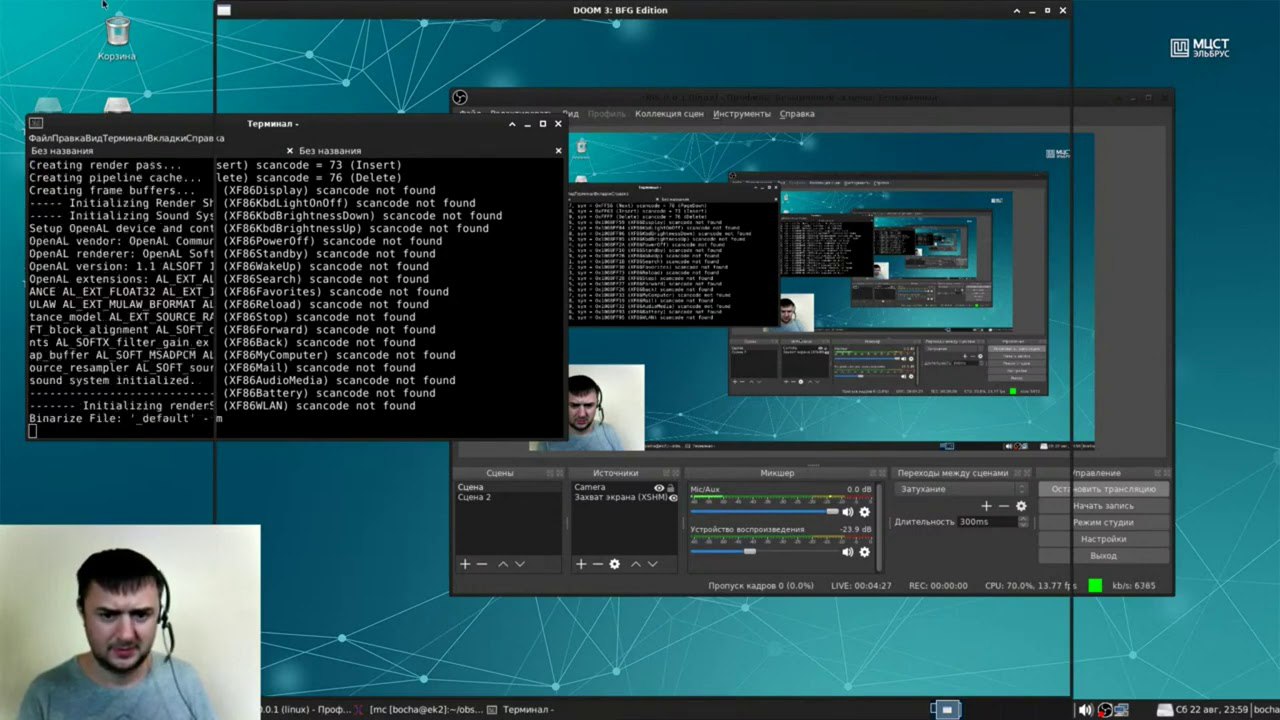Click Терминал taskbar entry
The height and width of the screenshot is (720, 1280).
point(520,710)
